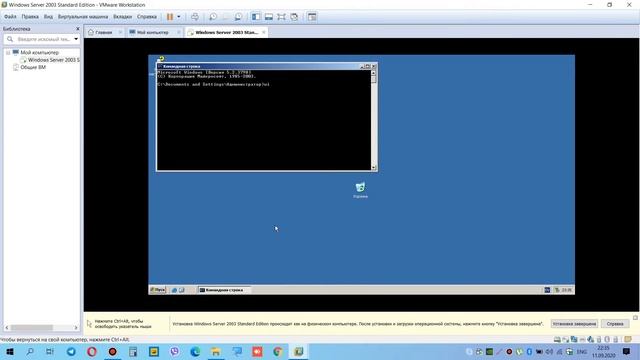Click the VMware network adapter status icon
This screenshot has width=640, height=360.
574,339
